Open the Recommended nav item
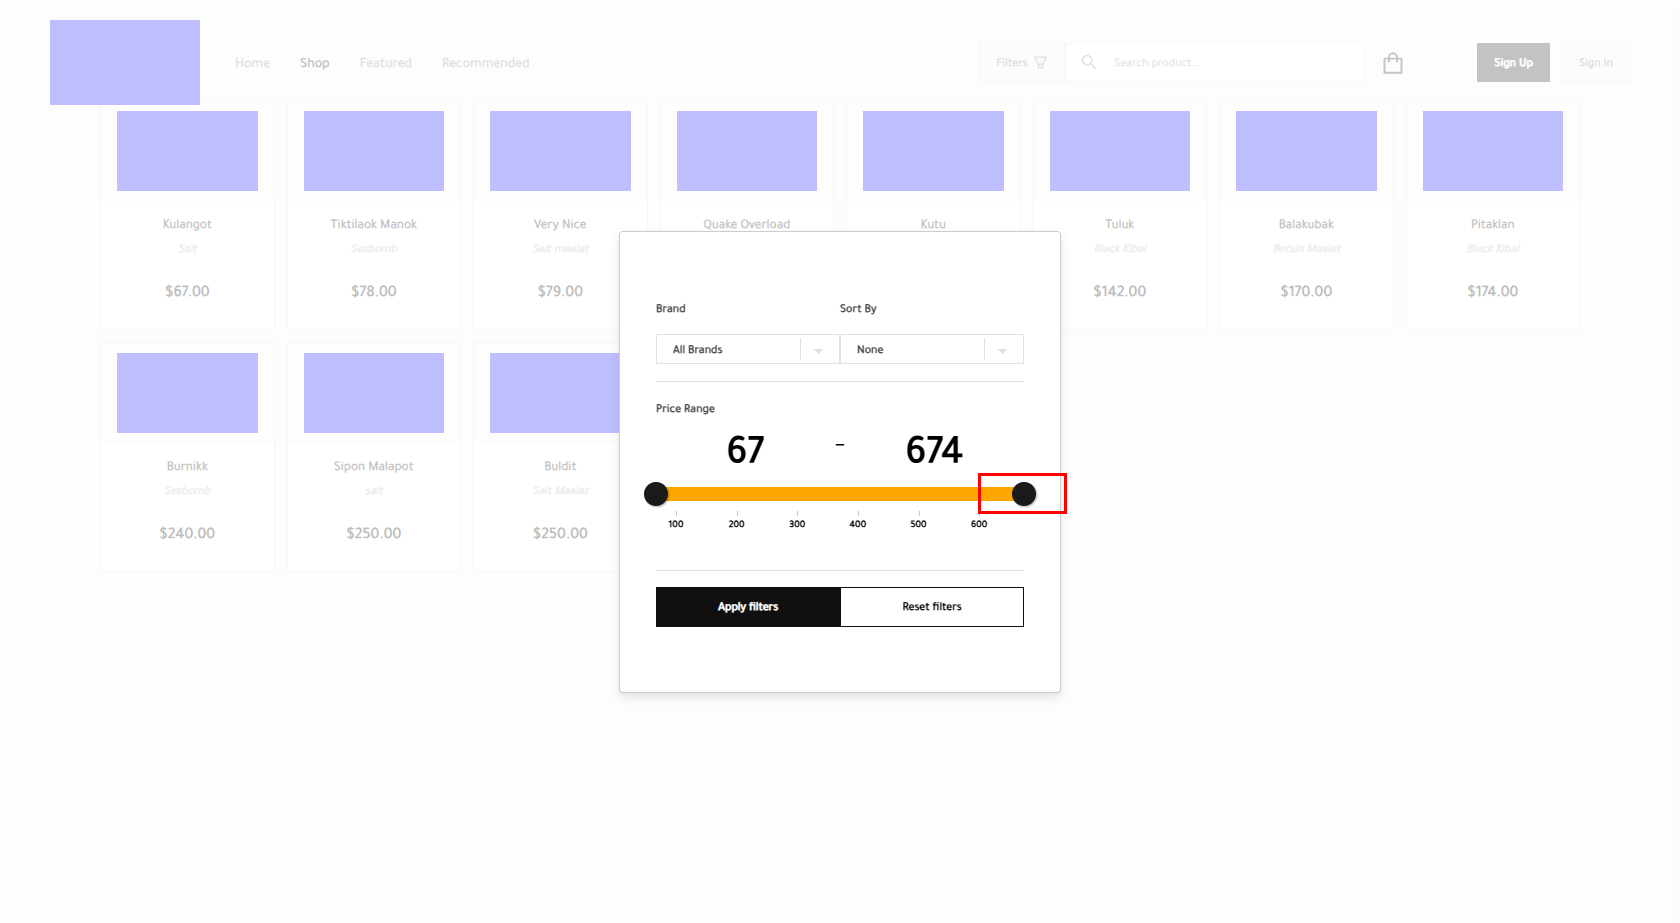 click(x=485, y=62)
